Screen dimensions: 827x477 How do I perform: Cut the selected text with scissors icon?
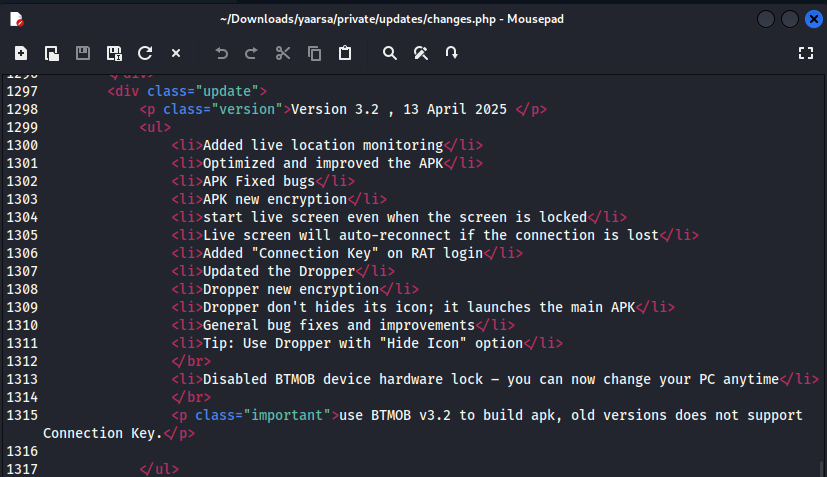coord(283,53)
